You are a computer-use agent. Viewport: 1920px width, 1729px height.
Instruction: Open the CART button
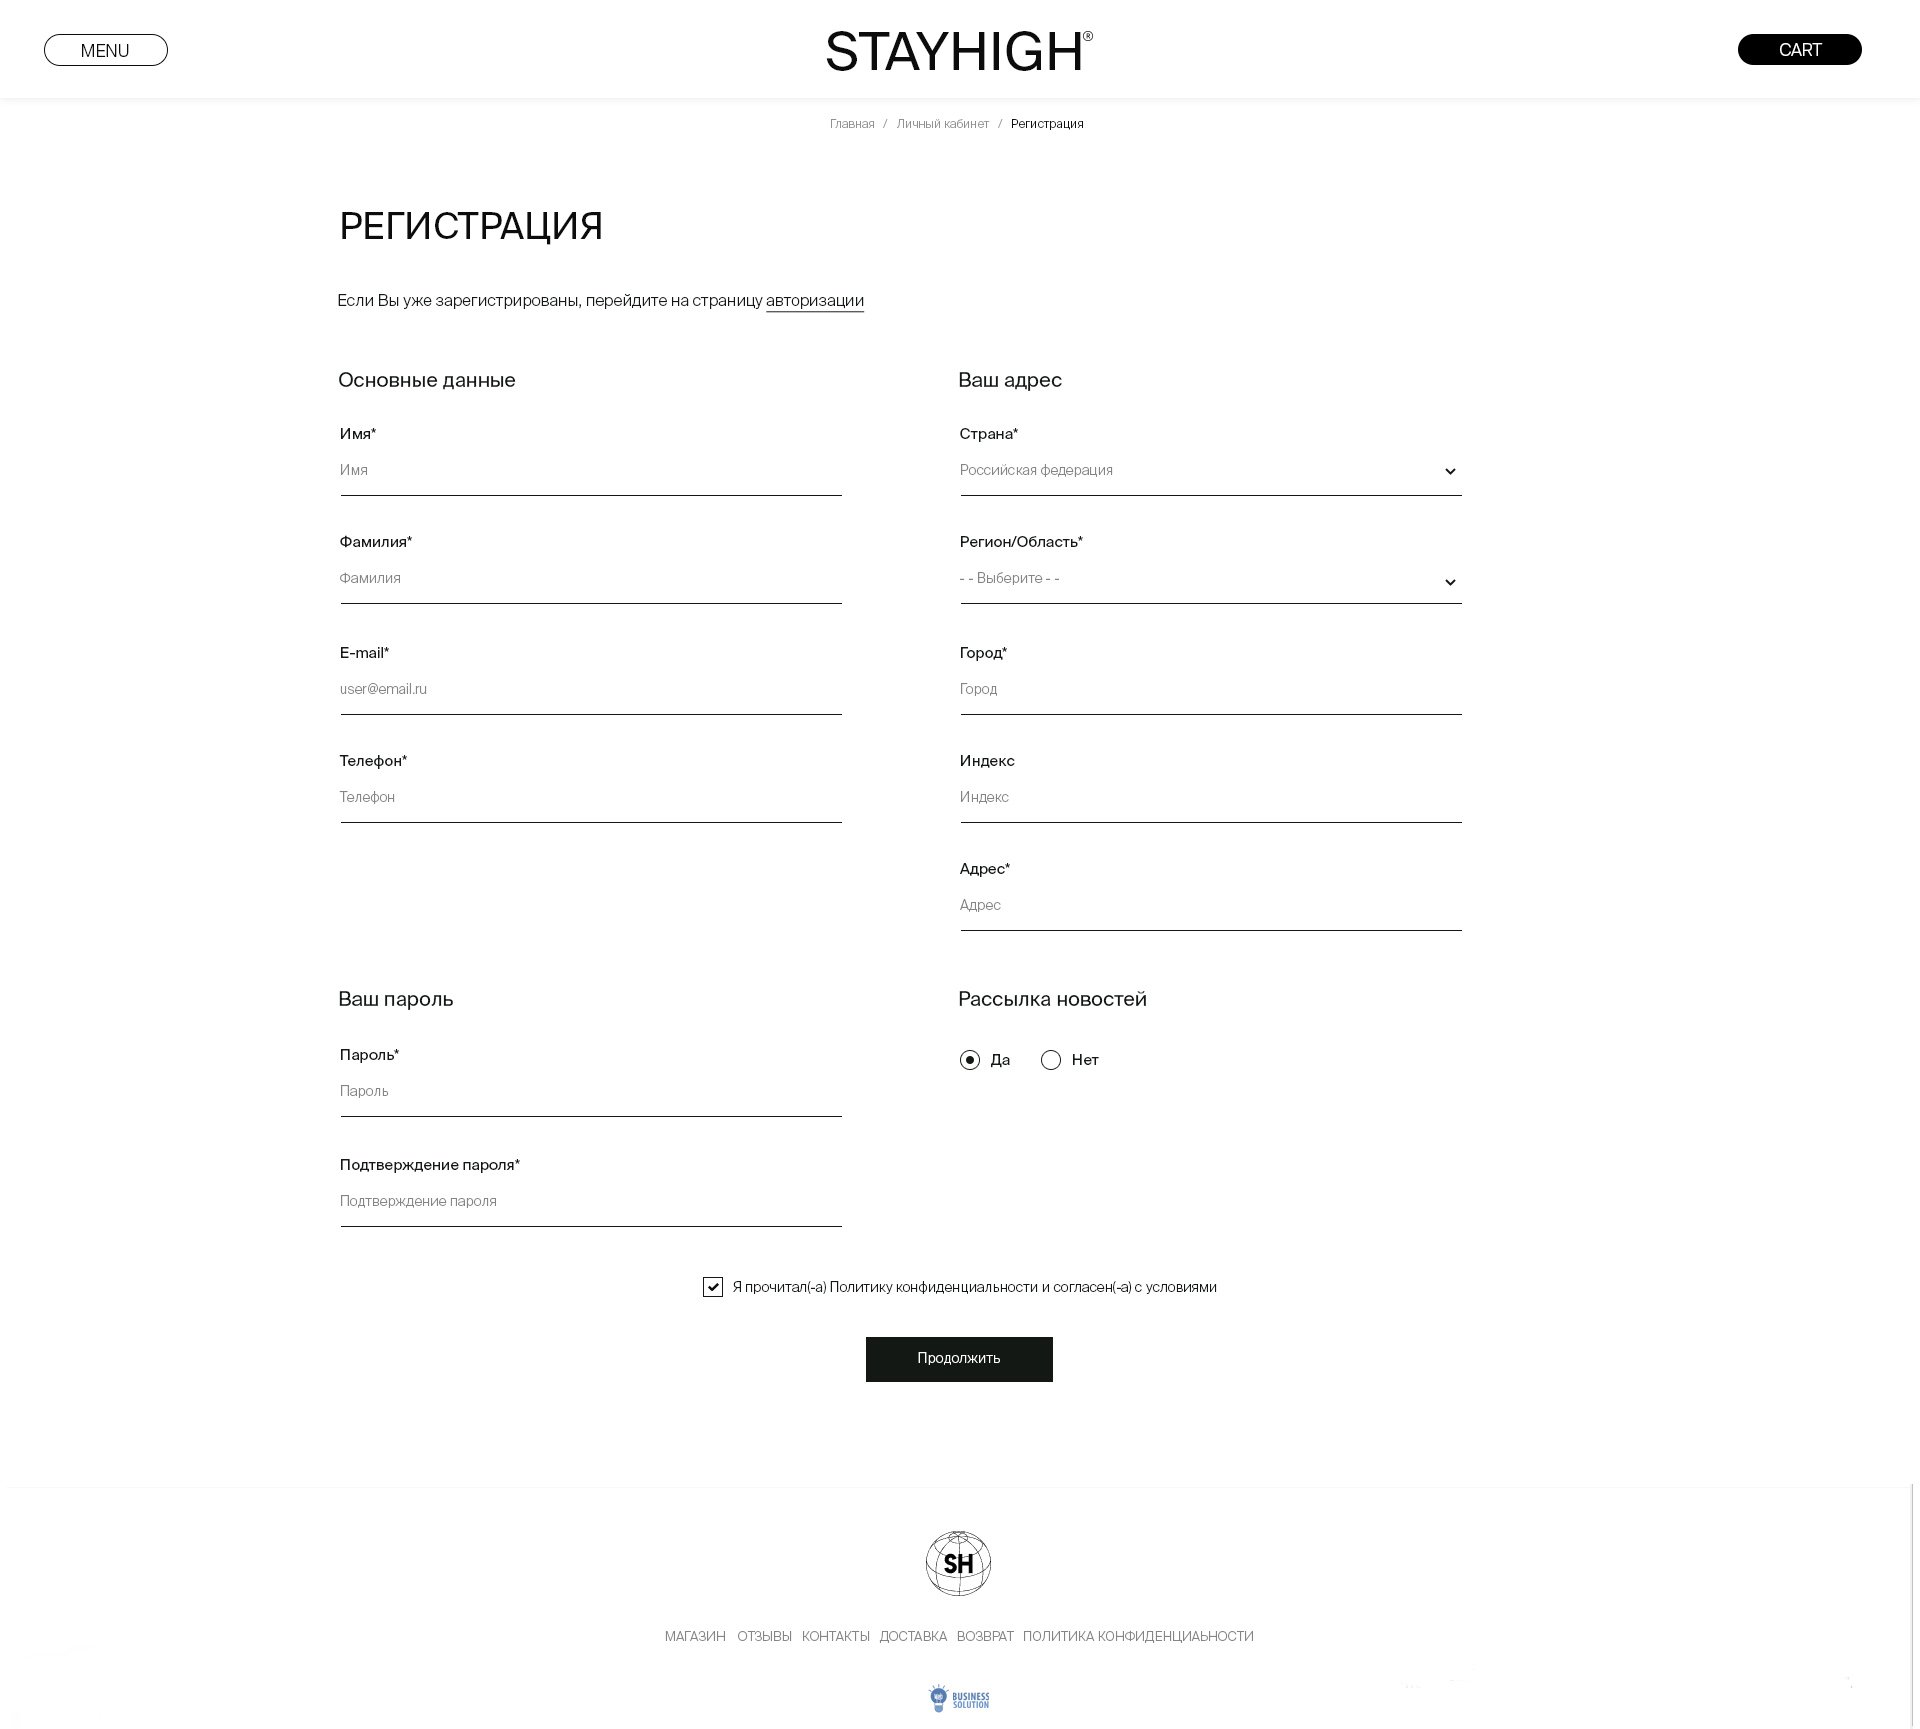(1799, 50)
